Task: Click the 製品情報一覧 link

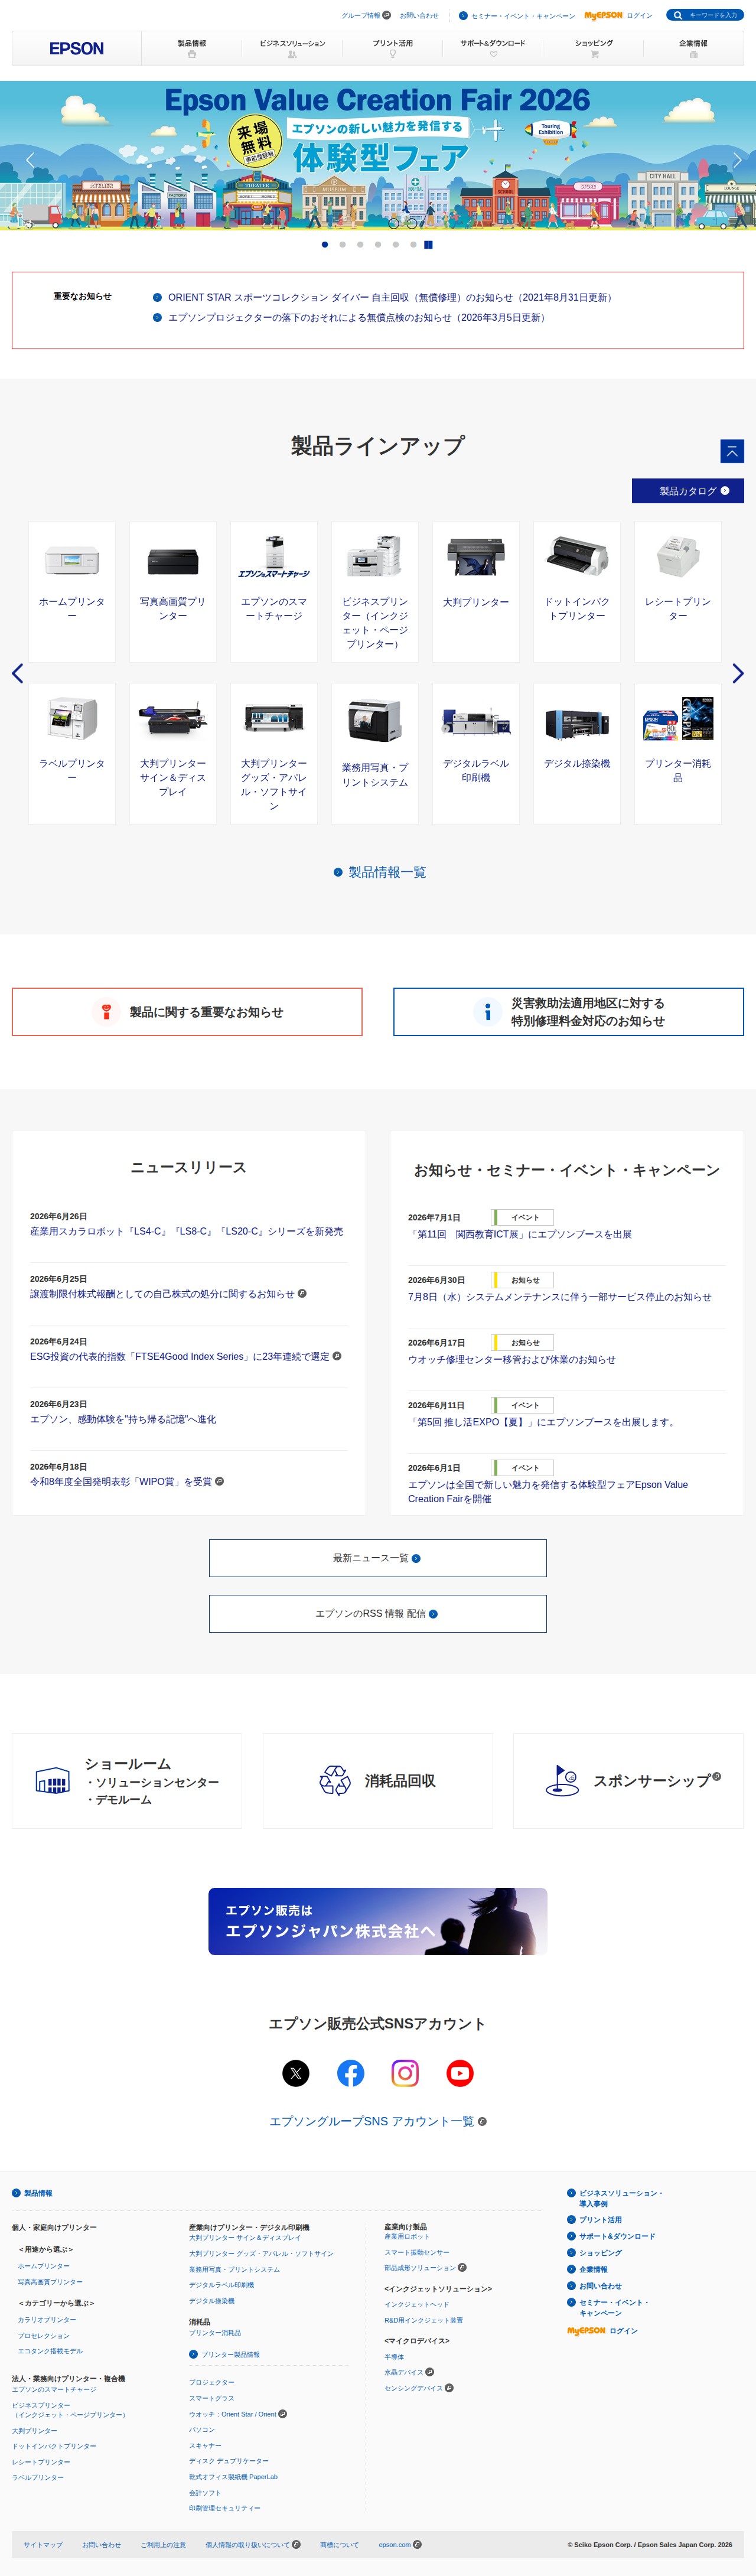Action: 380,872
